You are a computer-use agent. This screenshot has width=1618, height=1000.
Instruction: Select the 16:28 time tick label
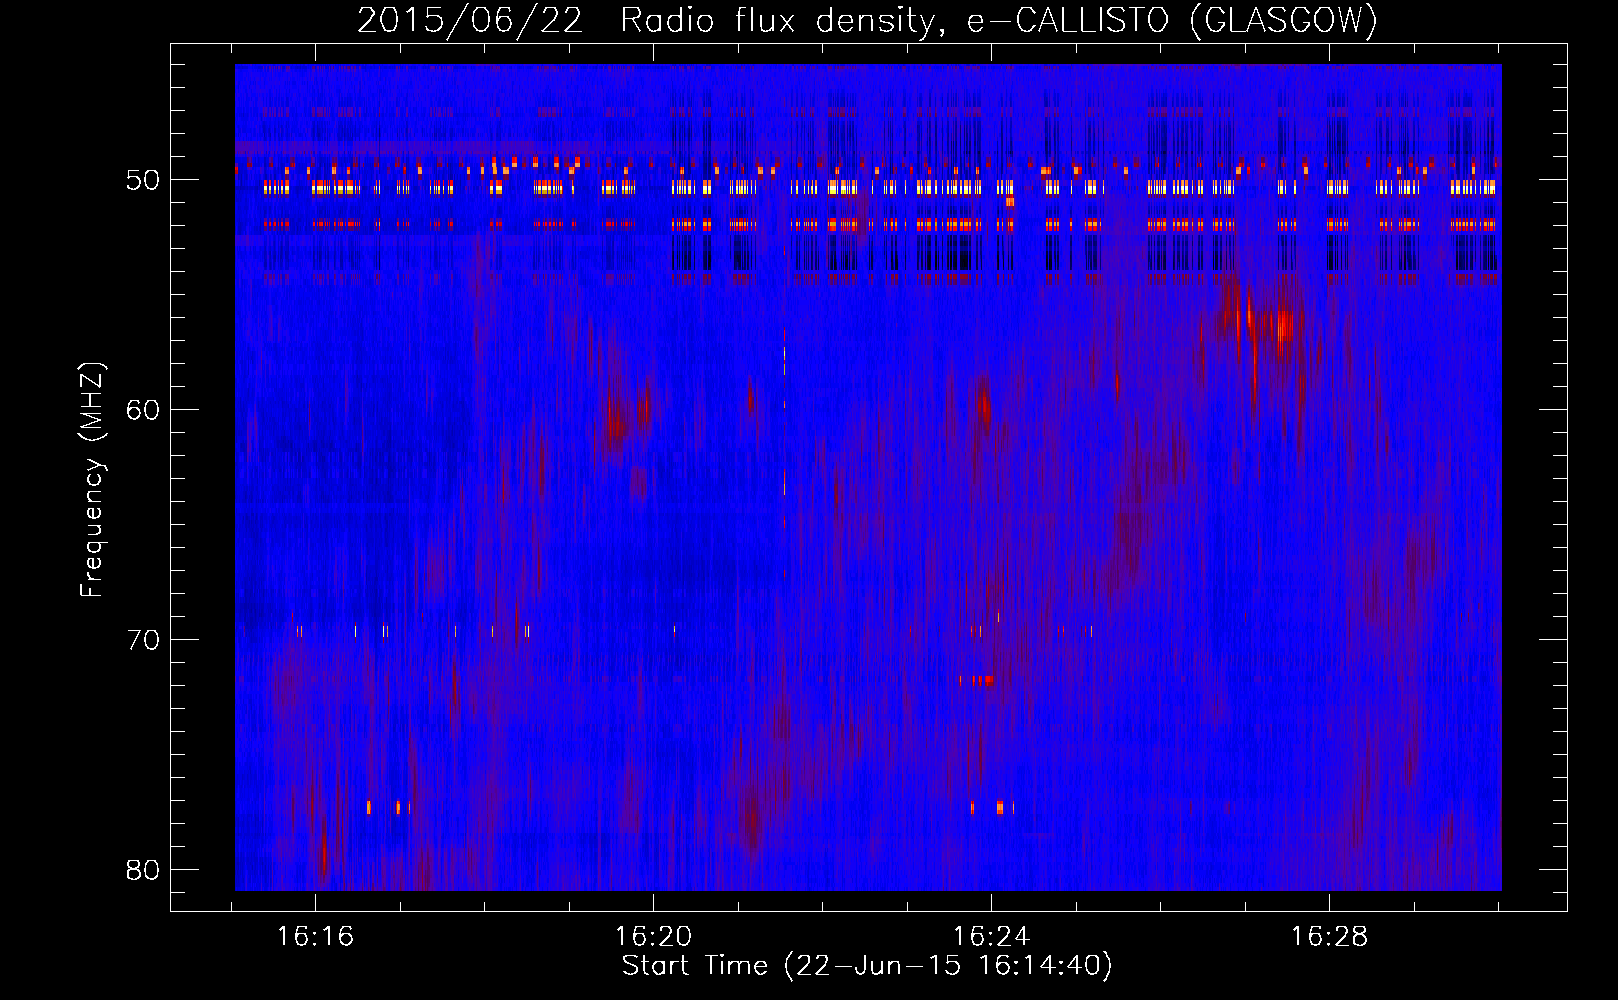tap(1329, 937)
